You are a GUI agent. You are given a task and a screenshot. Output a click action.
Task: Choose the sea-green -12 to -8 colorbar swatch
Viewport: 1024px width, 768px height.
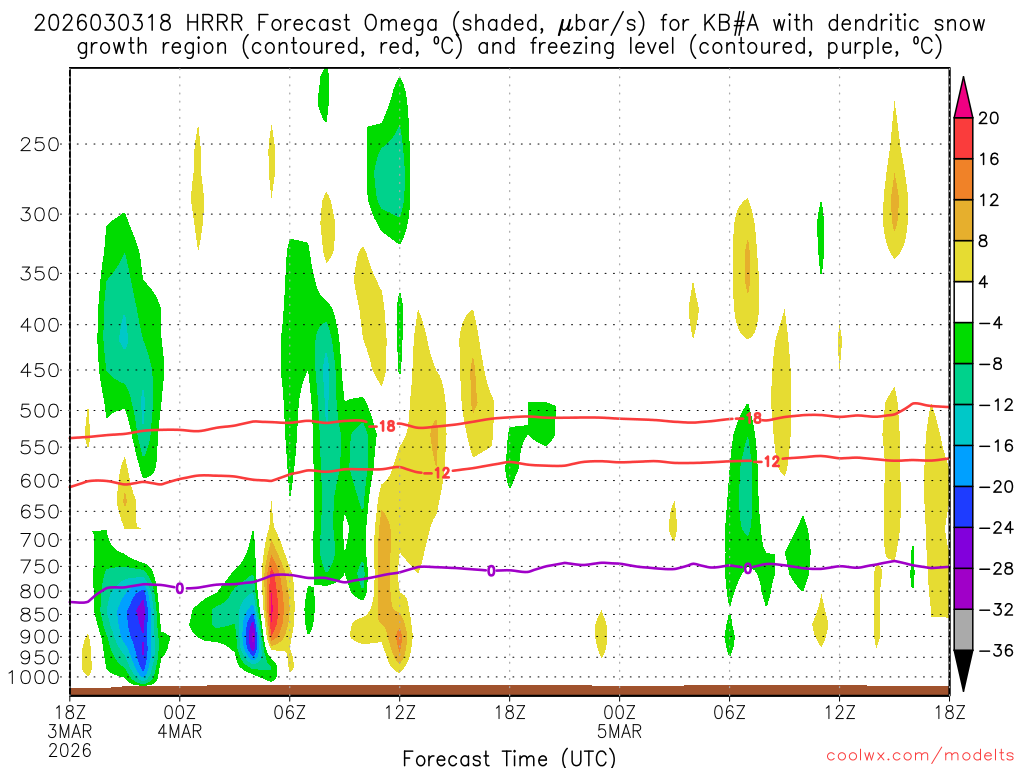click(963, 385)
